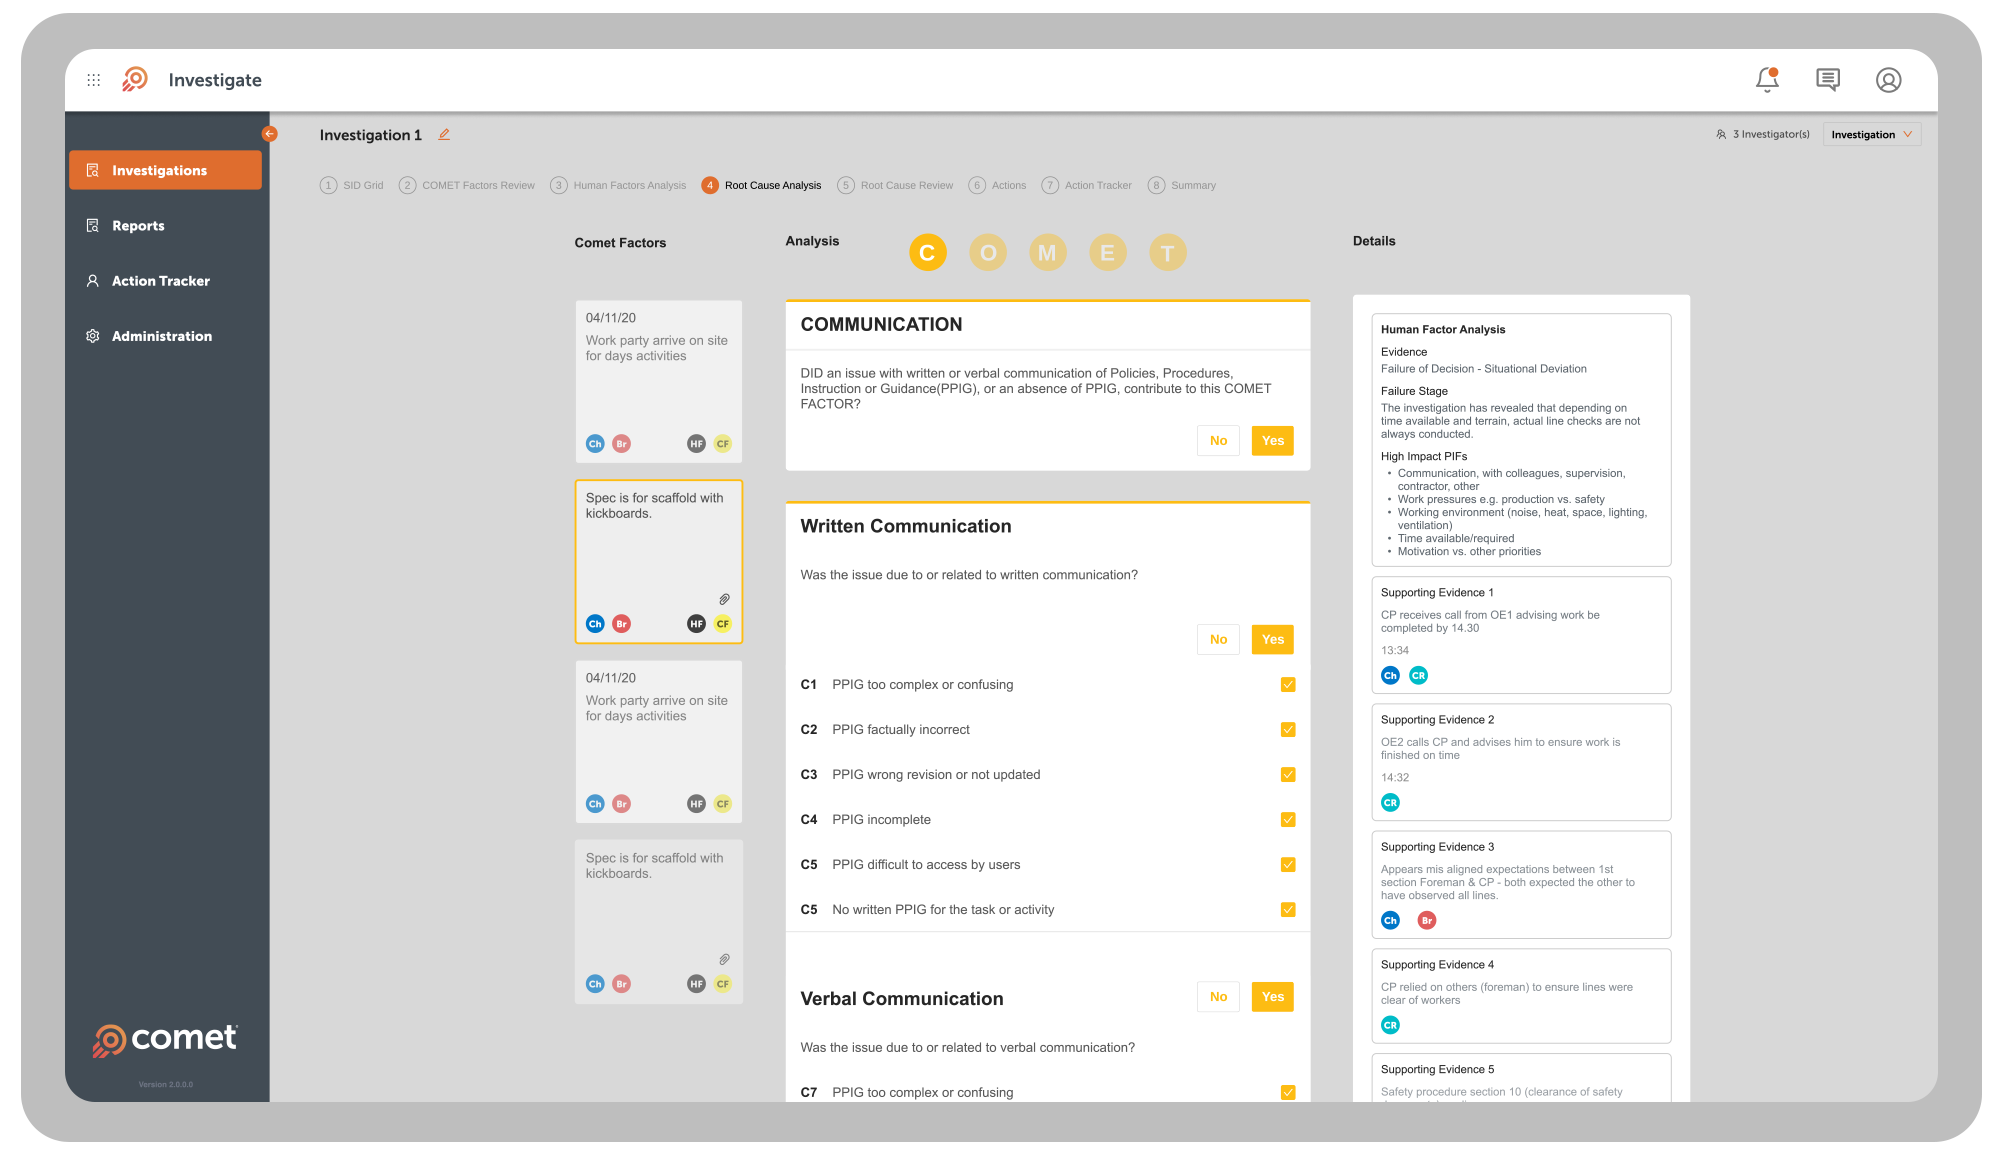Click the app grid launcher icon

pyautogui.click(x=94, y=80)
